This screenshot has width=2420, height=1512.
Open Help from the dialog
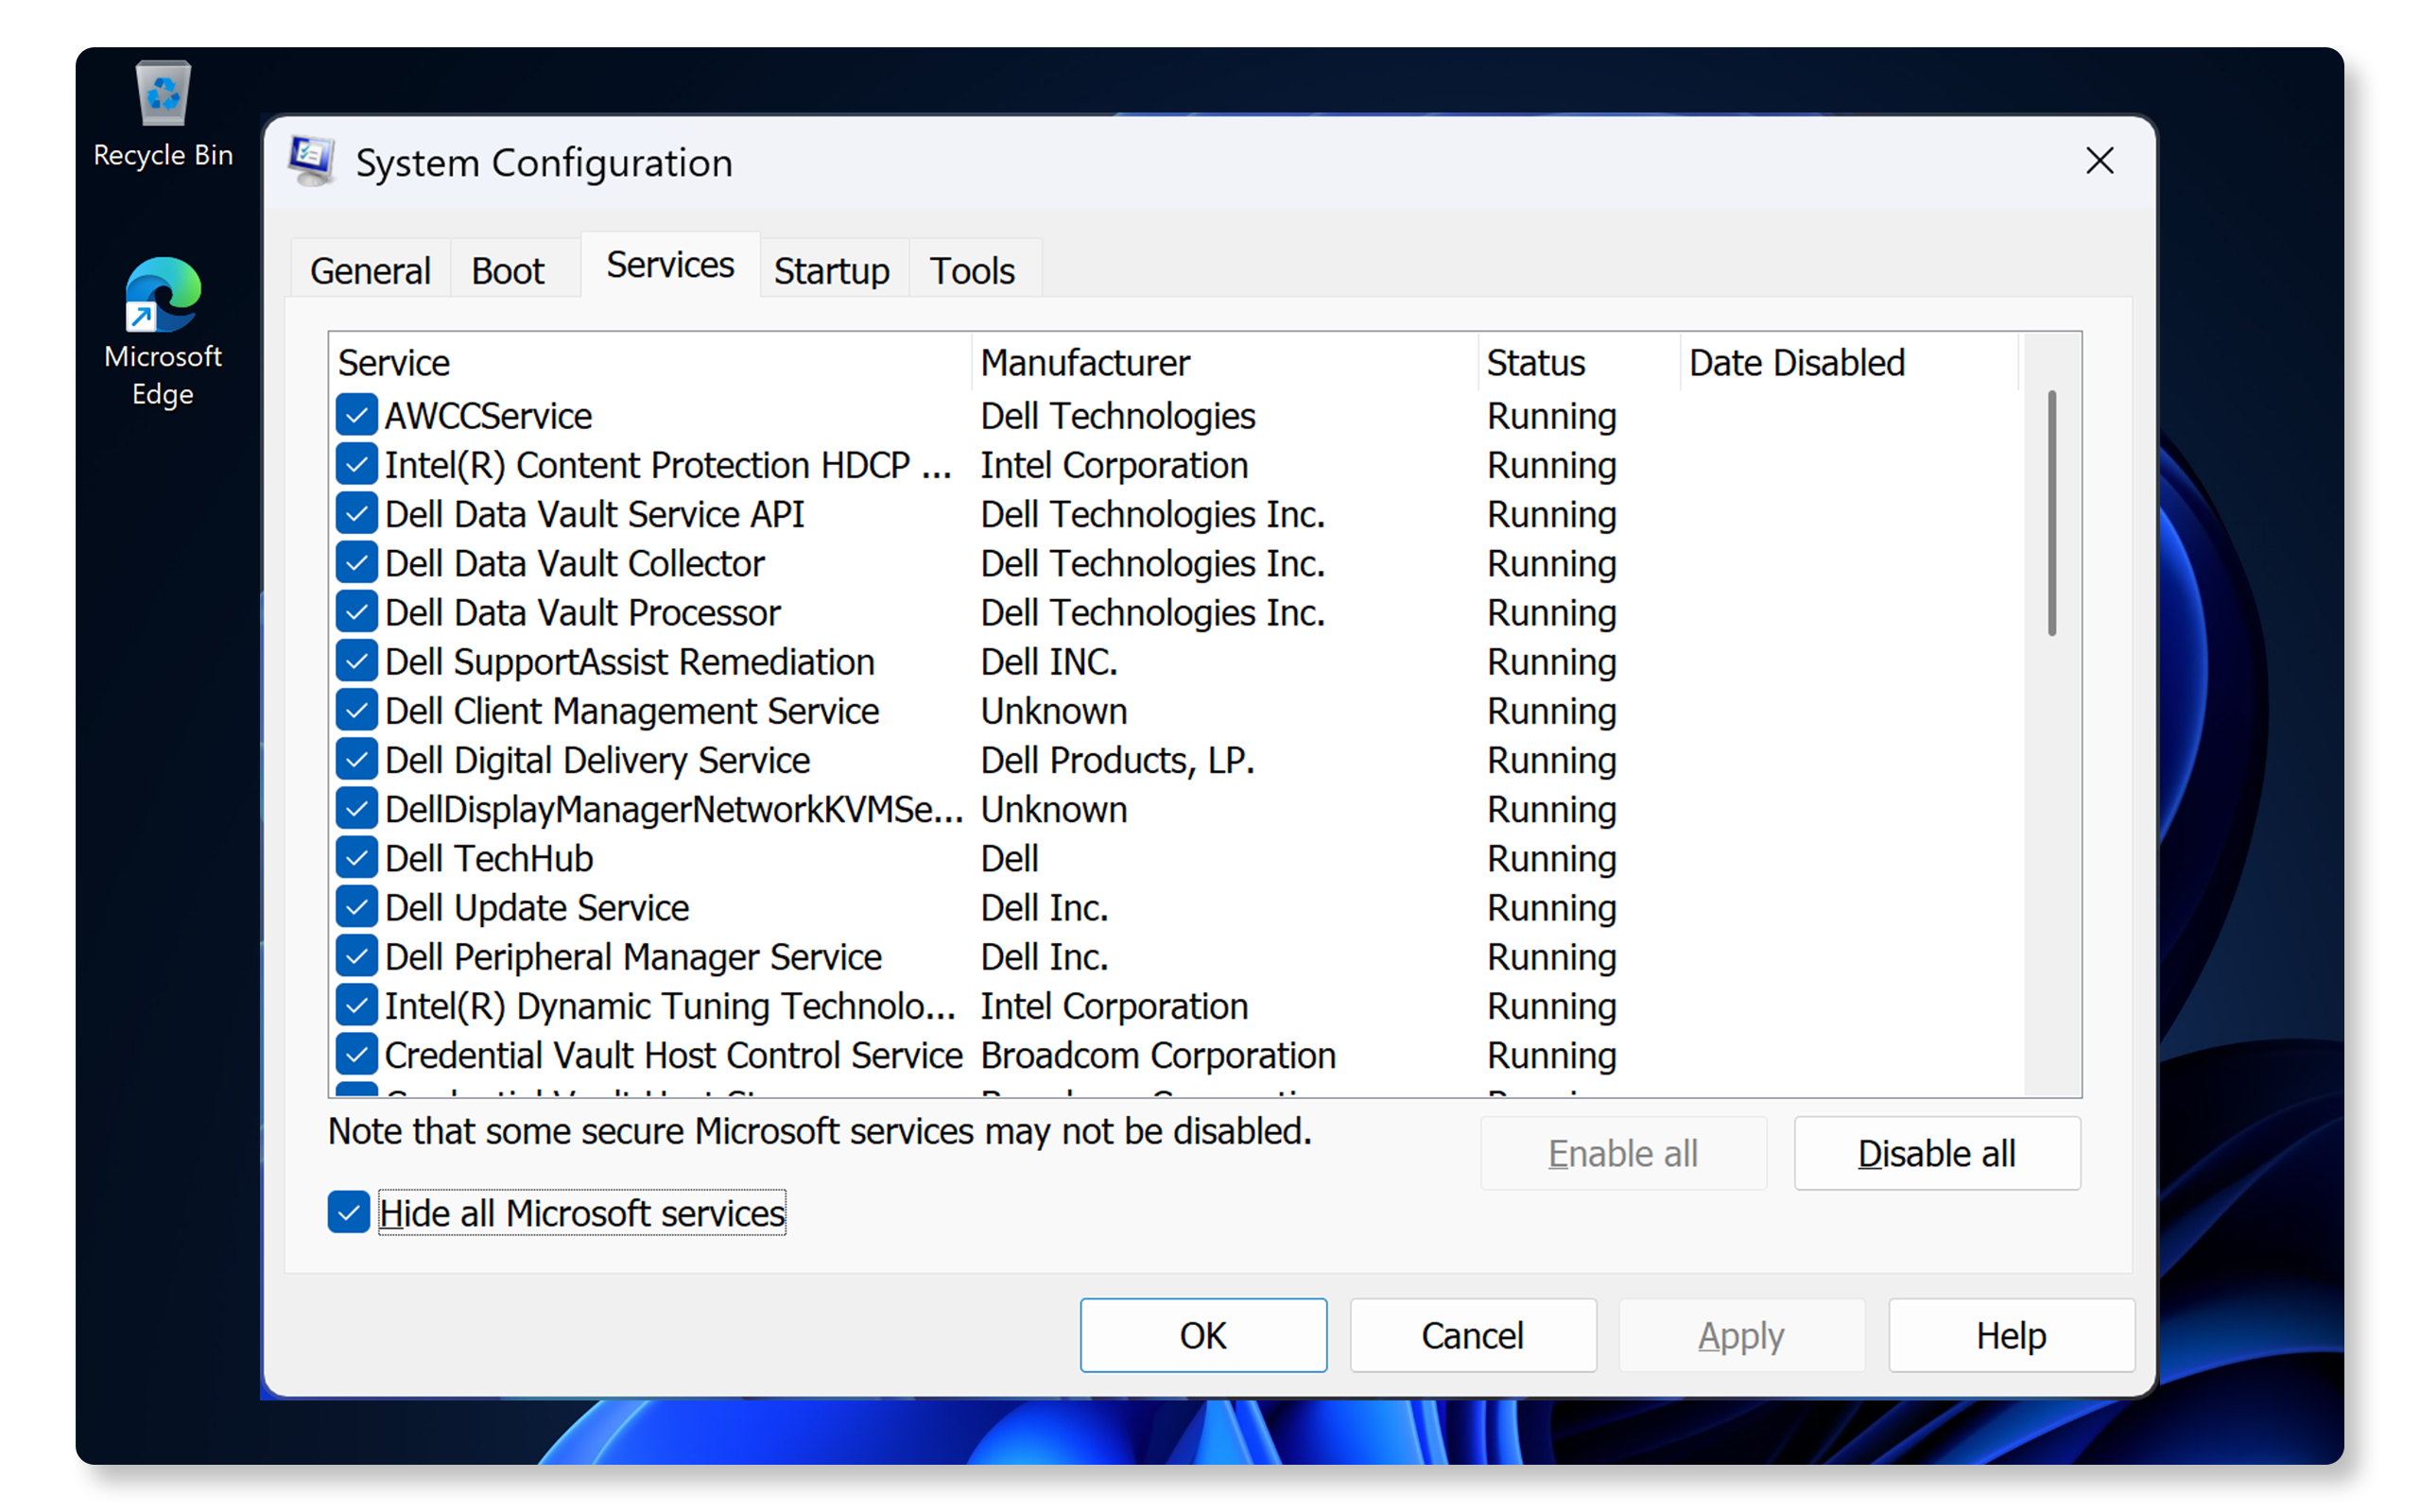(x=2011, y=1335)
